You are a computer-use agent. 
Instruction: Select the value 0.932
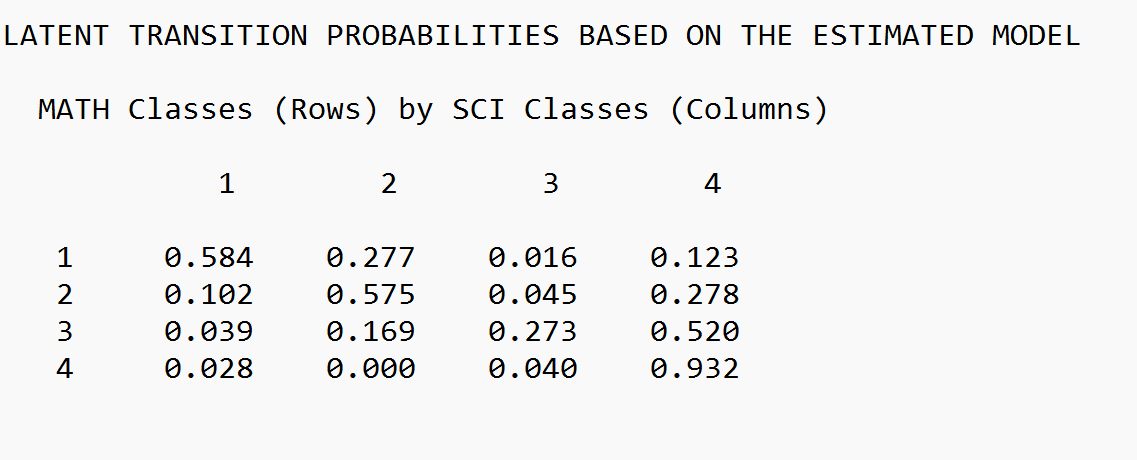coord(695,369)
